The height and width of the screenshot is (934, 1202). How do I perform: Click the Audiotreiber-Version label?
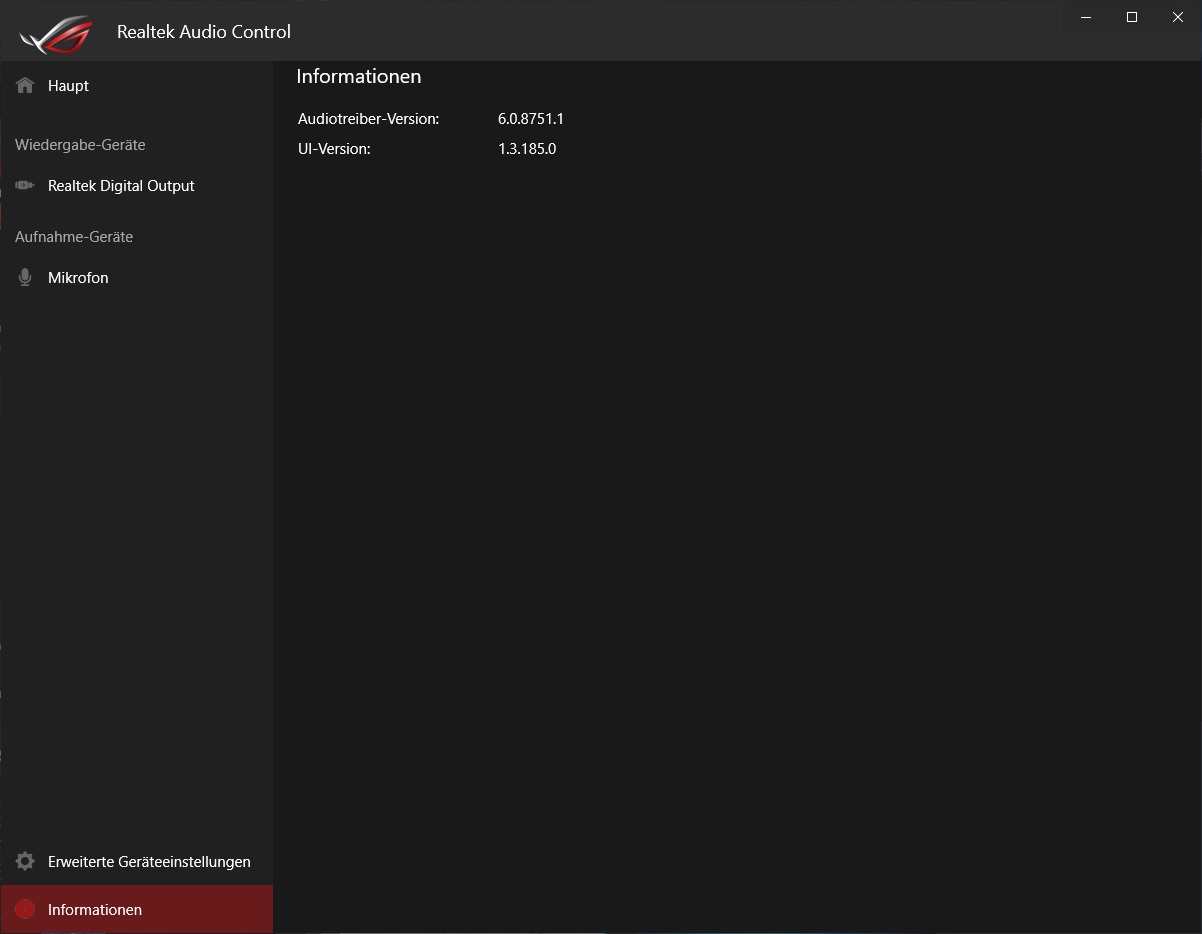(x=369, y=119)
